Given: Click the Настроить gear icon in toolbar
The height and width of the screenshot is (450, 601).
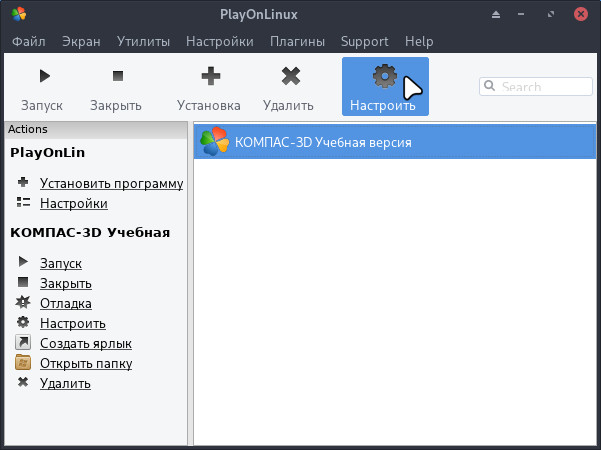Looking at the screenshot, I should 384,76.
